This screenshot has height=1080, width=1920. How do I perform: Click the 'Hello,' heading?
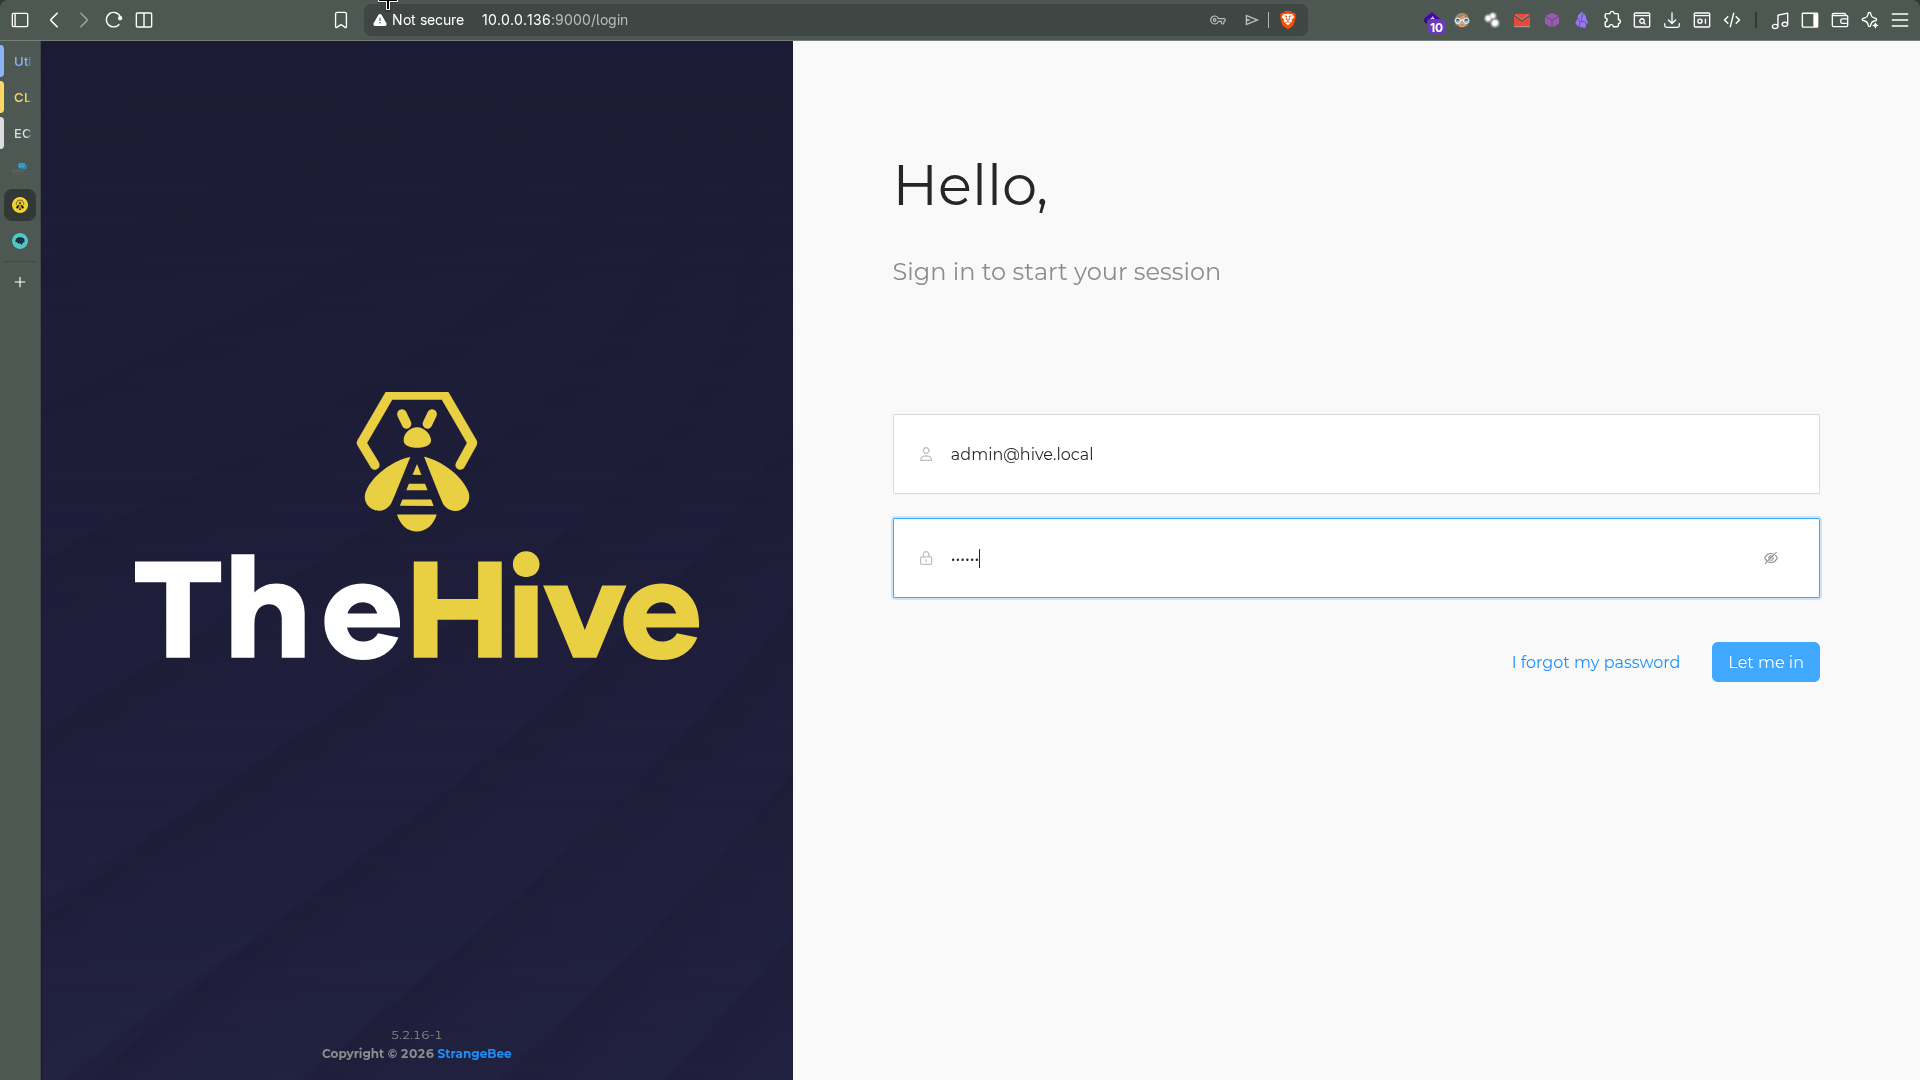tap(970, 186)
